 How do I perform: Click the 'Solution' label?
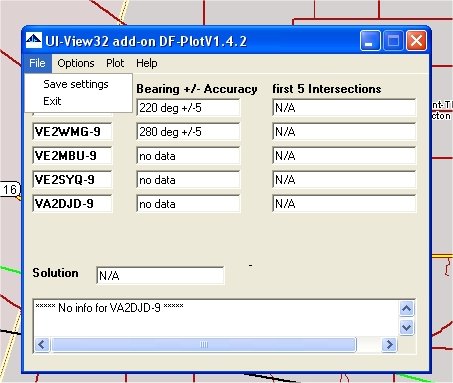pos(55,273)
